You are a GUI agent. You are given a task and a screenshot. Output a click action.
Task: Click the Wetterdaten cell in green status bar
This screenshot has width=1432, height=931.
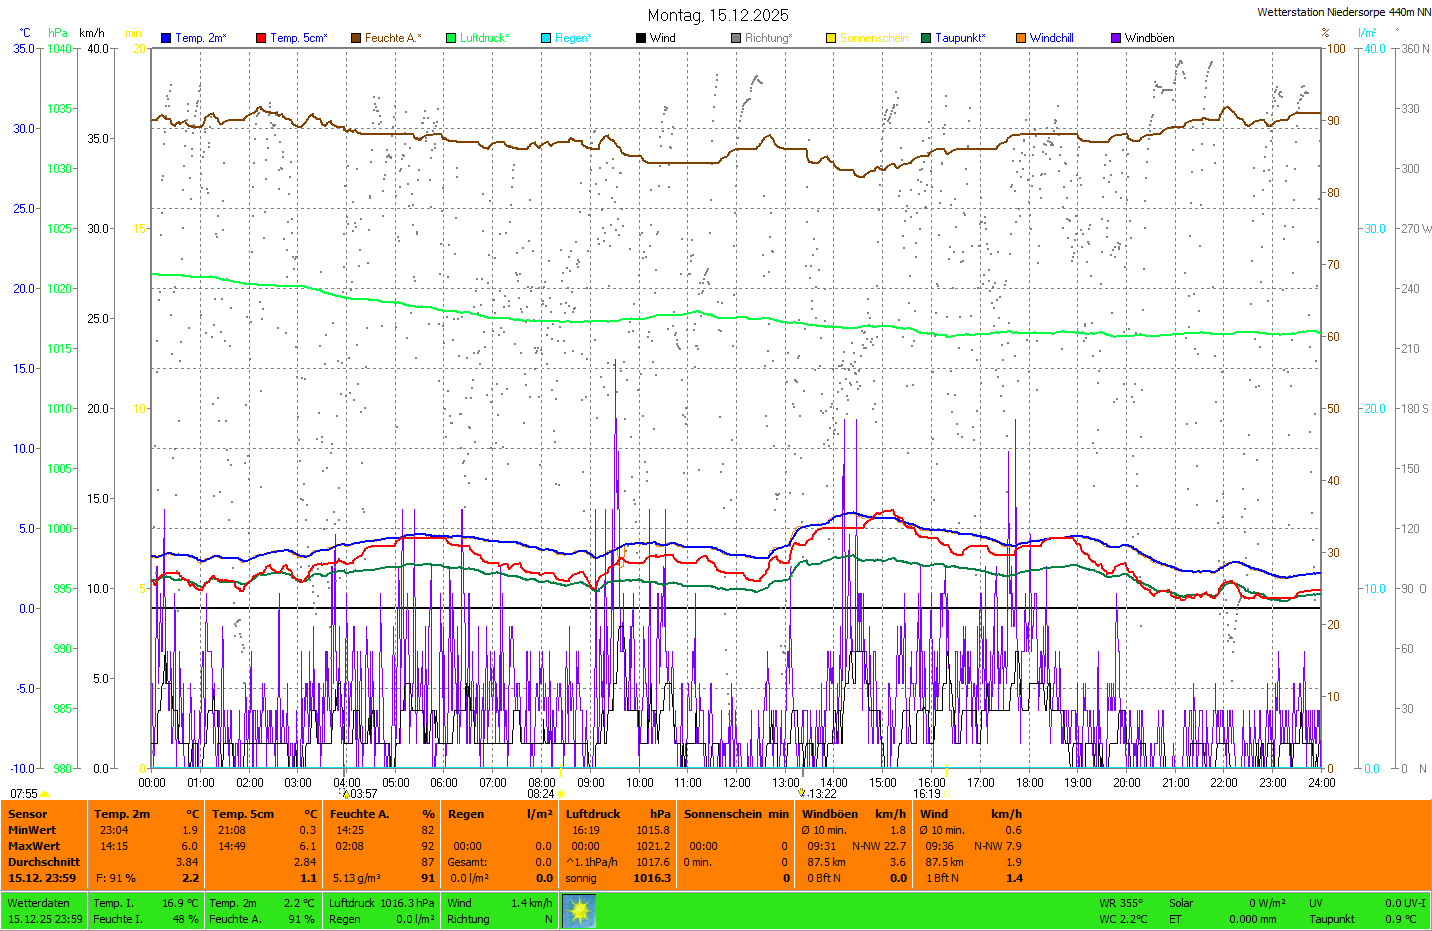pos(38,903)
